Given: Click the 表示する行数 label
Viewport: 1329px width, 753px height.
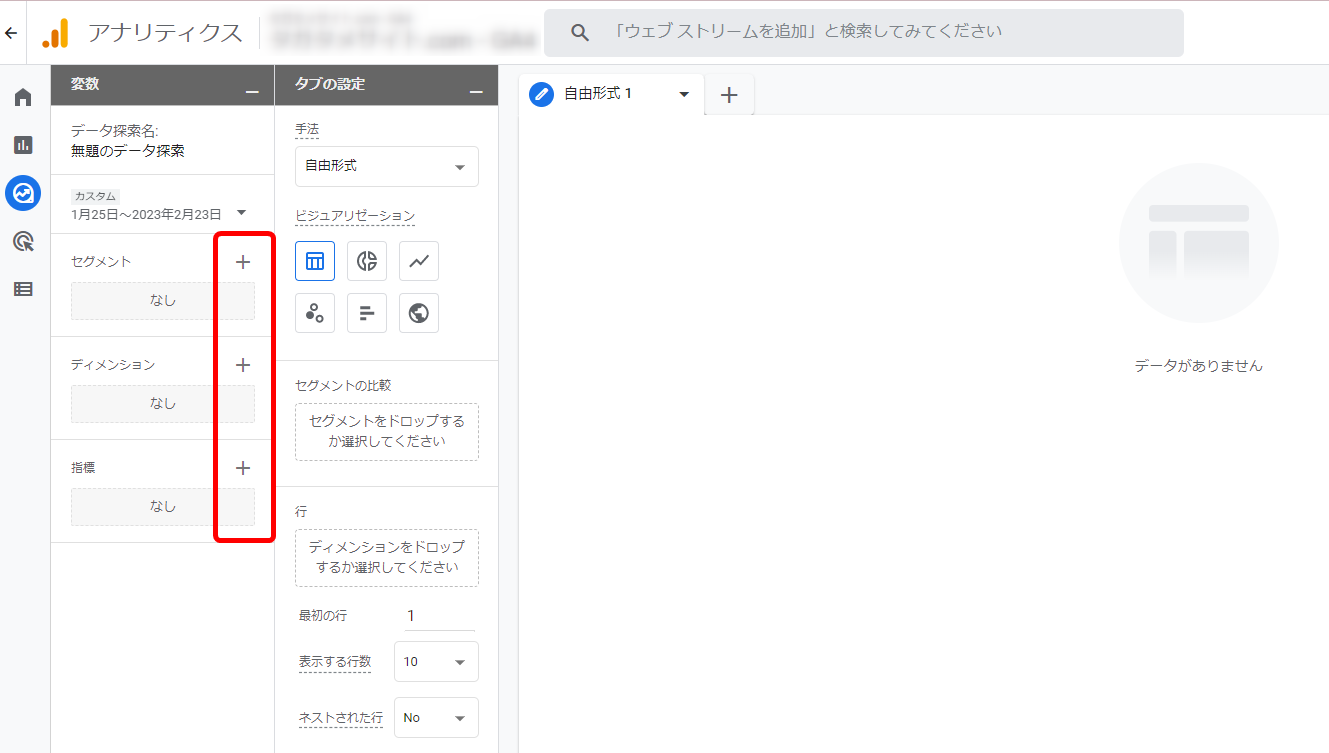Looking at the screenshot, I should click(x=335, y=662).
